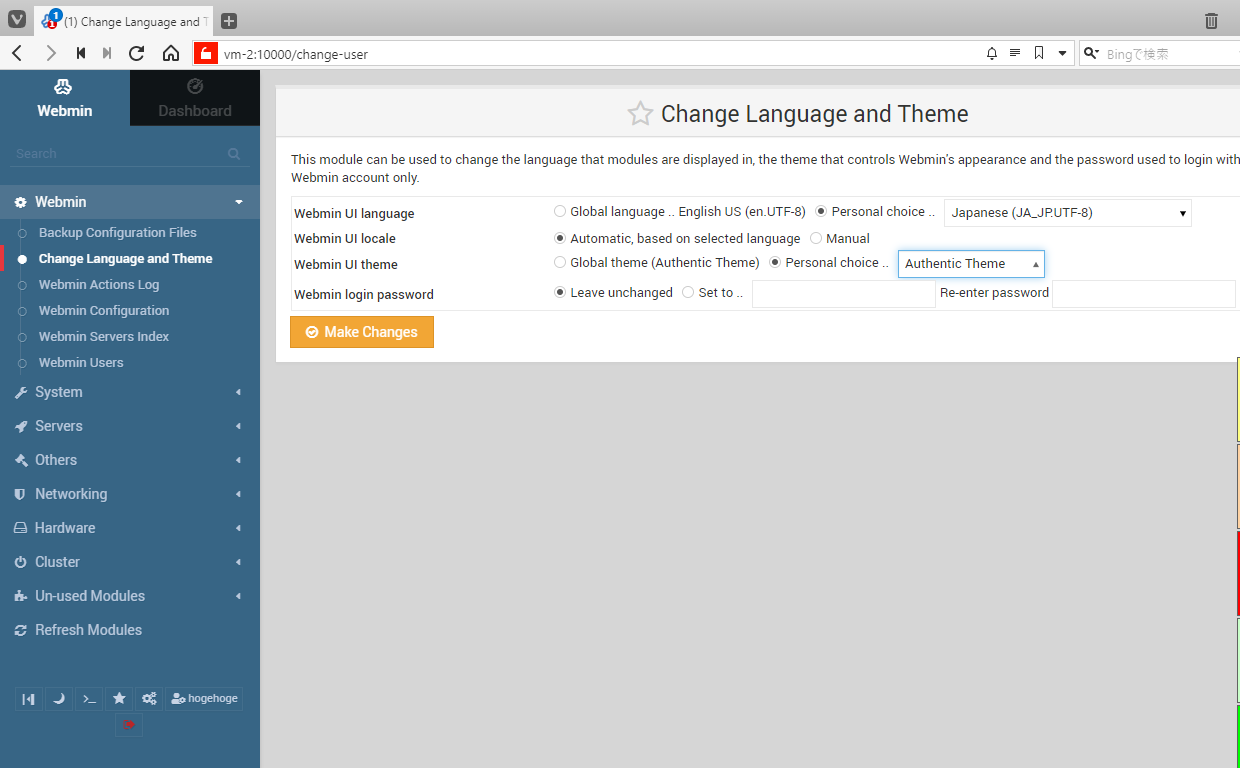The width and height of the screenshot is (1240, 768).
Task: Select Personal choice radio for UI theme
Action: [775, 262]
